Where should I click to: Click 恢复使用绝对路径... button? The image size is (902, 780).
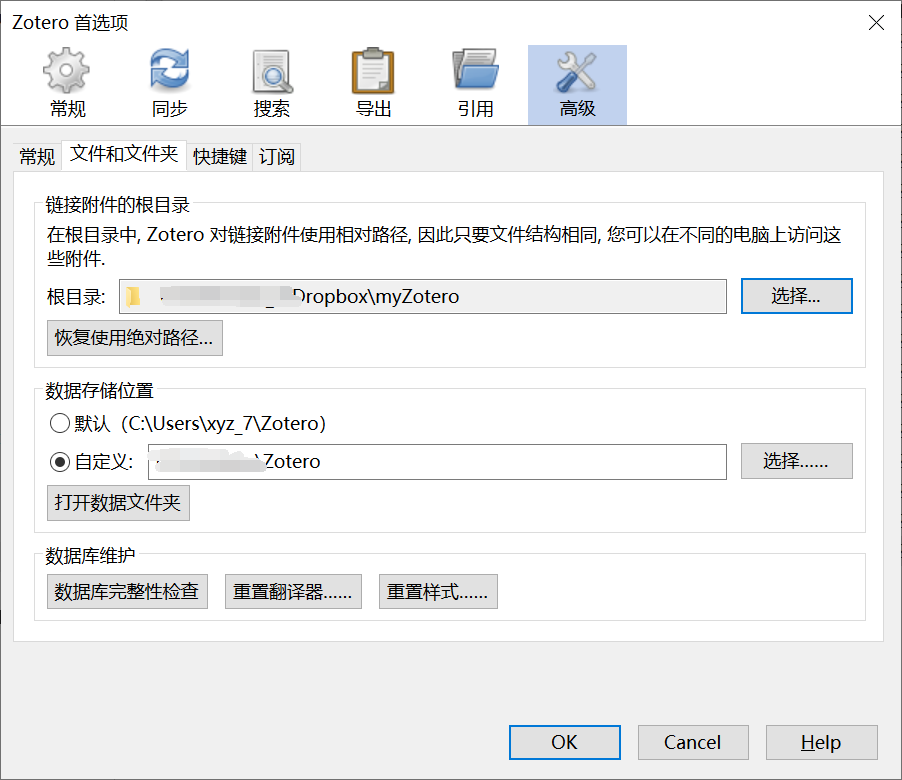click(135, 338)
